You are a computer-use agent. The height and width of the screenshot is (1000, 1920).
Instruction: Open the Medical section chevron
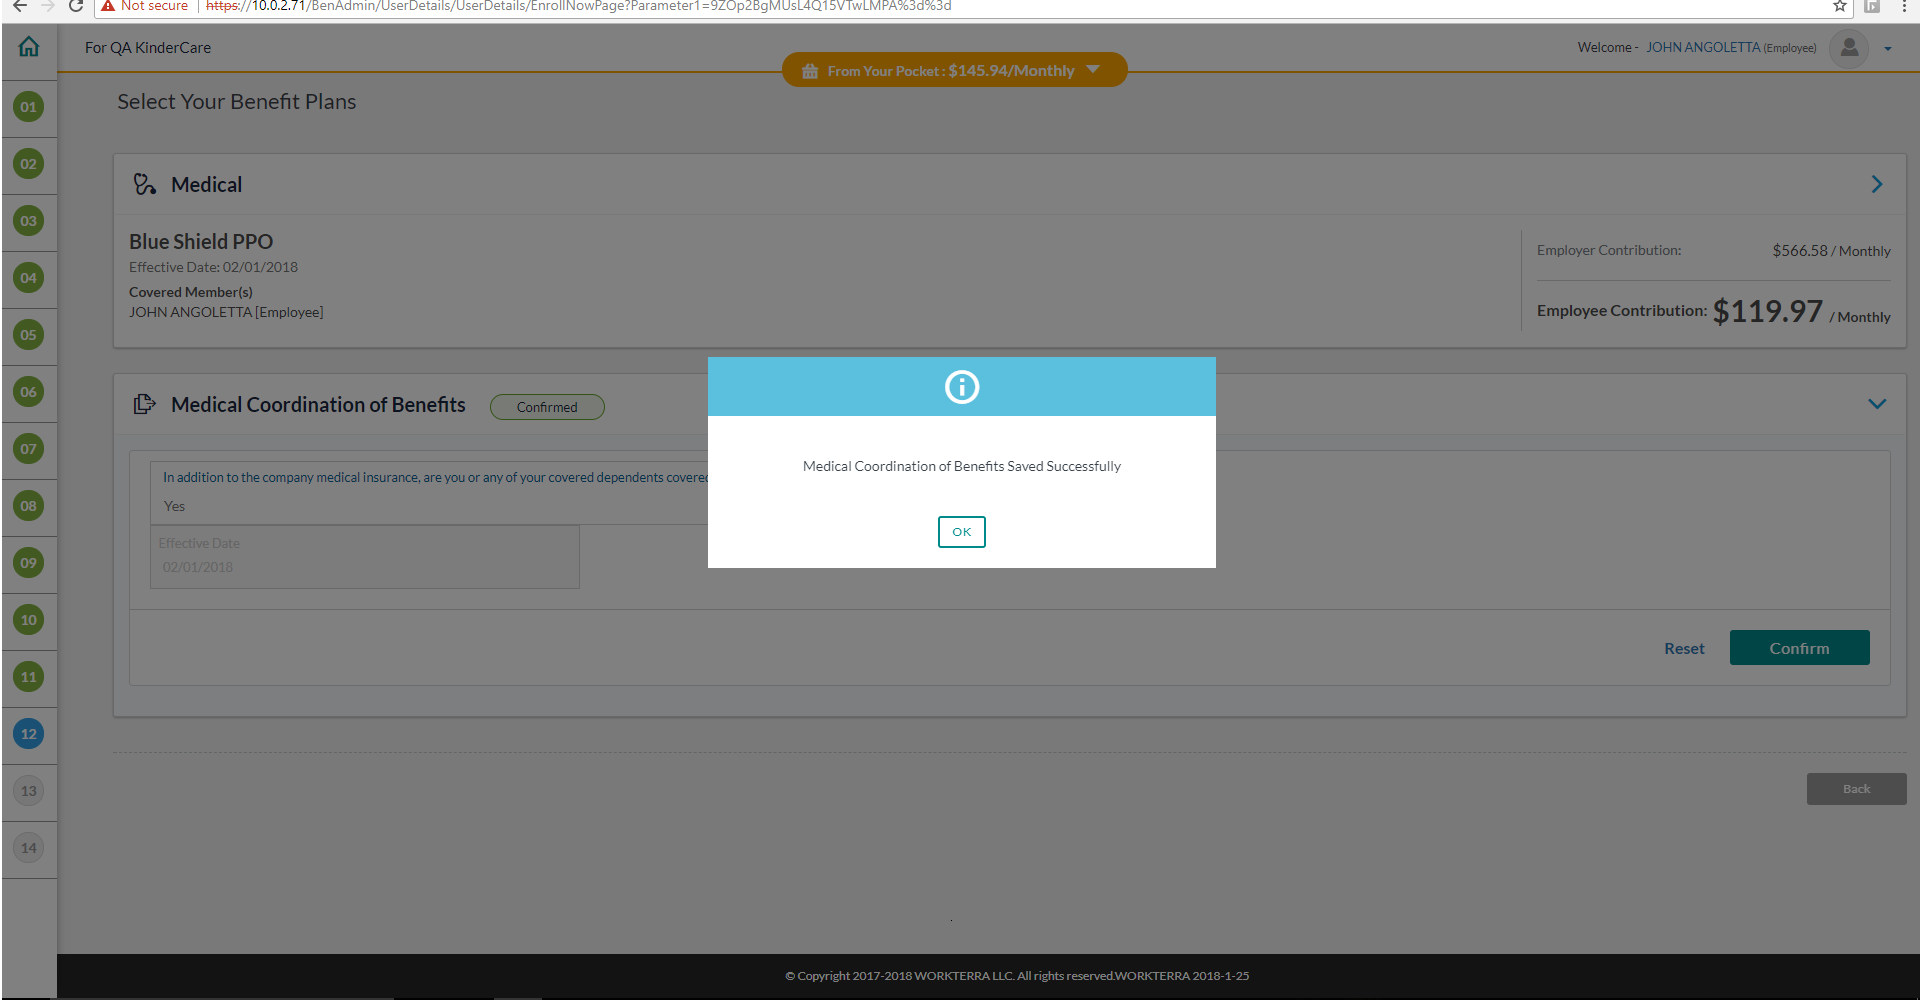(x=1877, y=184)
